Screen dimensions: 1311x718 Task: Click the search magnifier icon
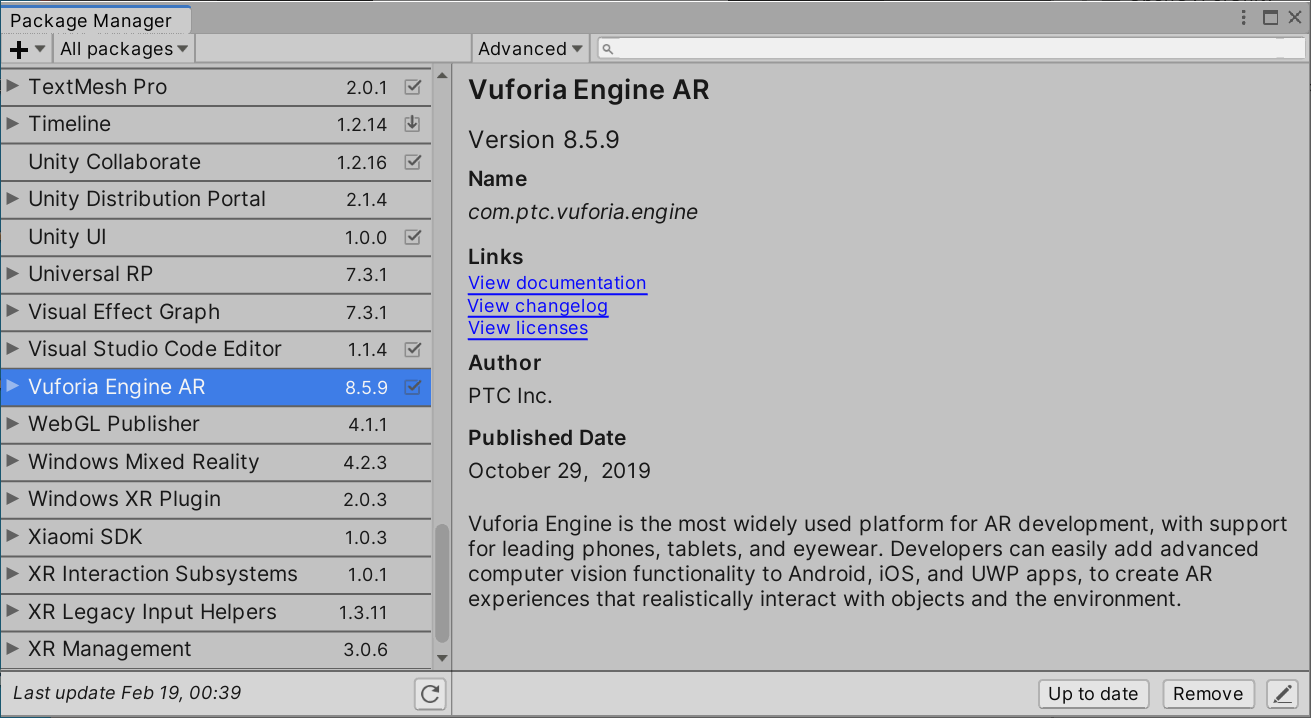point(608,49)
